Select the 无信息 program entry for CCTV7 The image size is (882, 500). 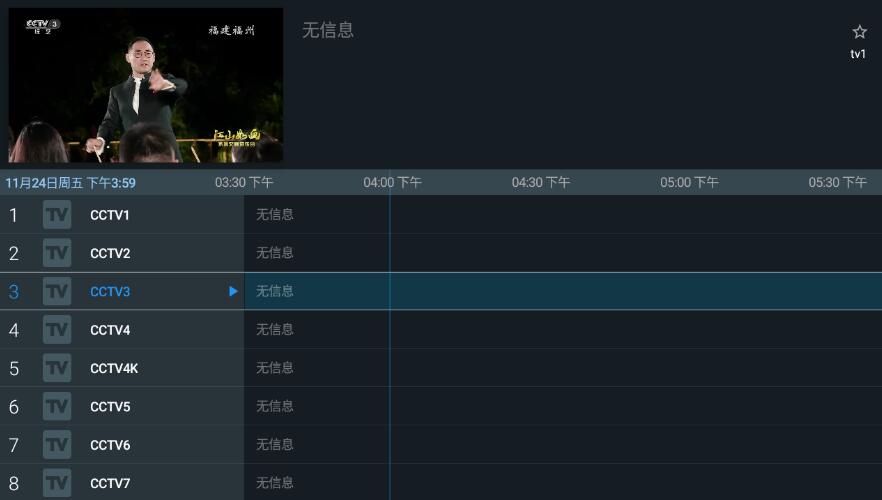[275, 483]
